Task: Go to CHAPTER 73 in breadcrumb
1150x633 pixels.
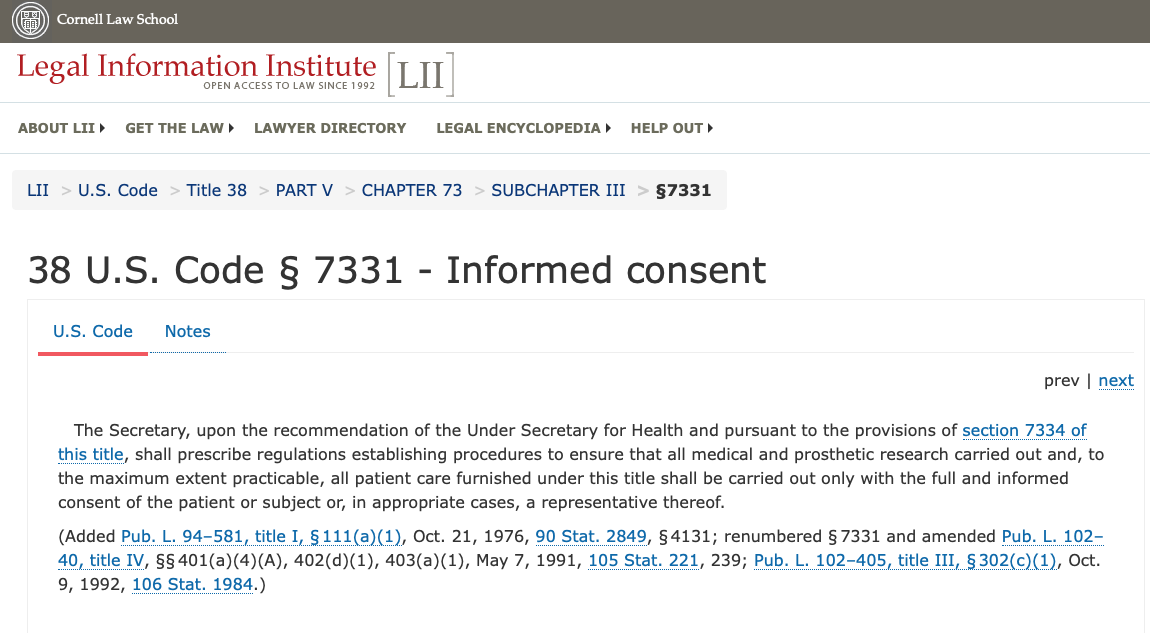Action: 411,191
